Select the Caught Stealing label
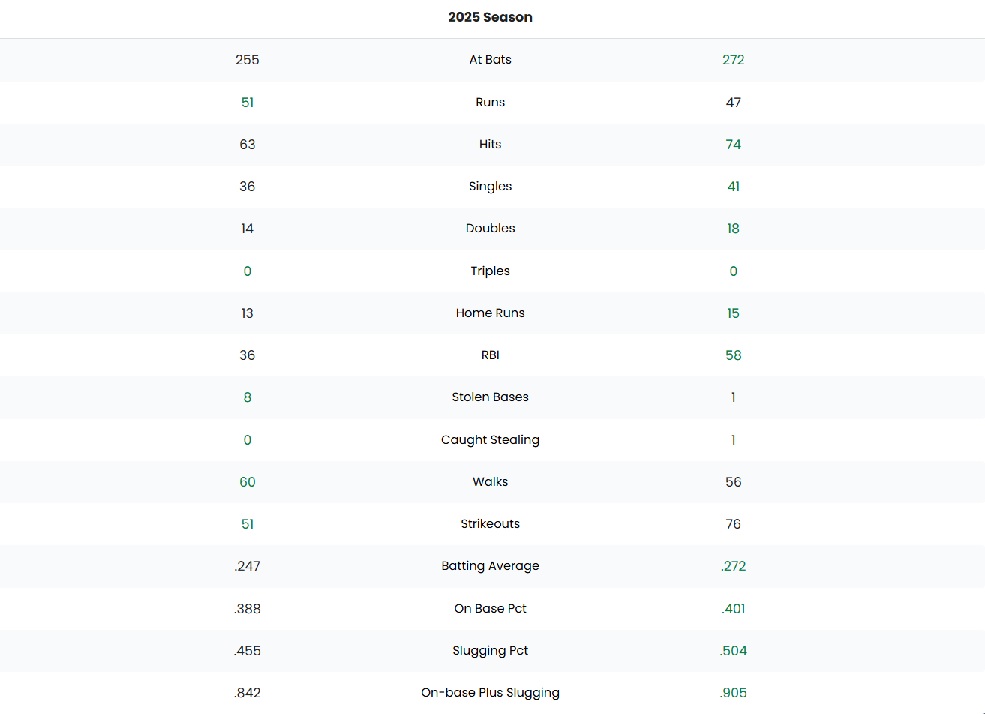This screenshot has height=714, width=985. tap(490, 440)
